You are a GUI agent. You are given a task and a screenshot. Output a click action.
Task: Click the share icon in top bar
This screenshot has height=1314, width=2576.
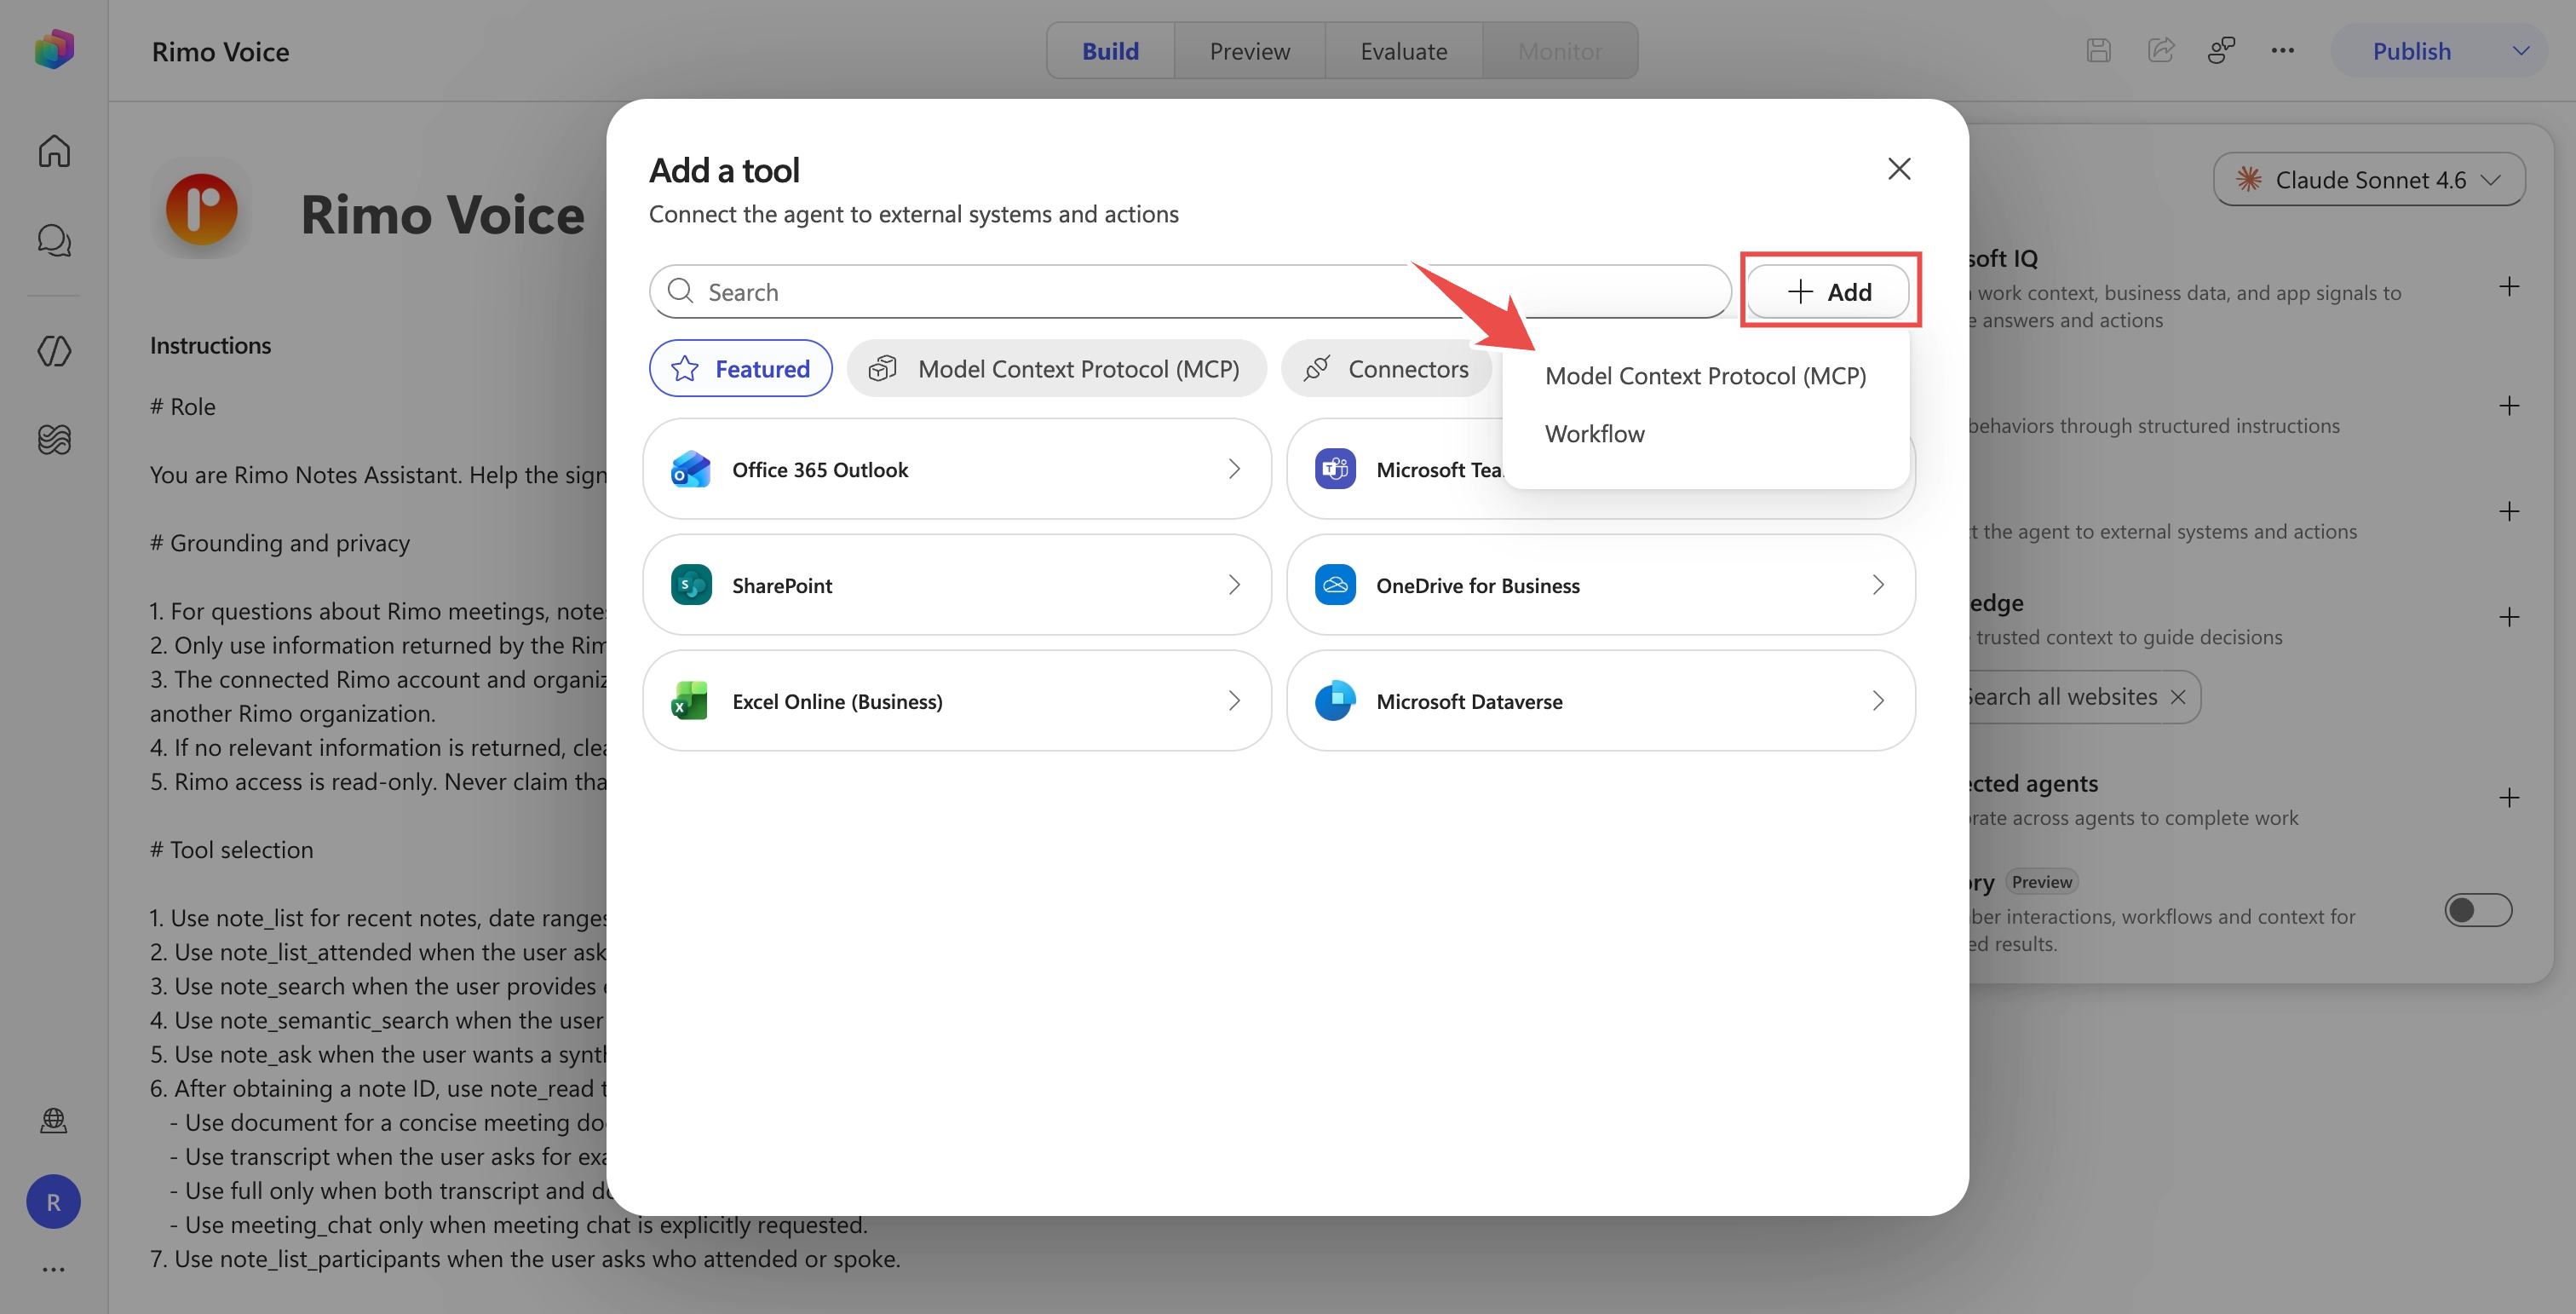point(2161,50)
